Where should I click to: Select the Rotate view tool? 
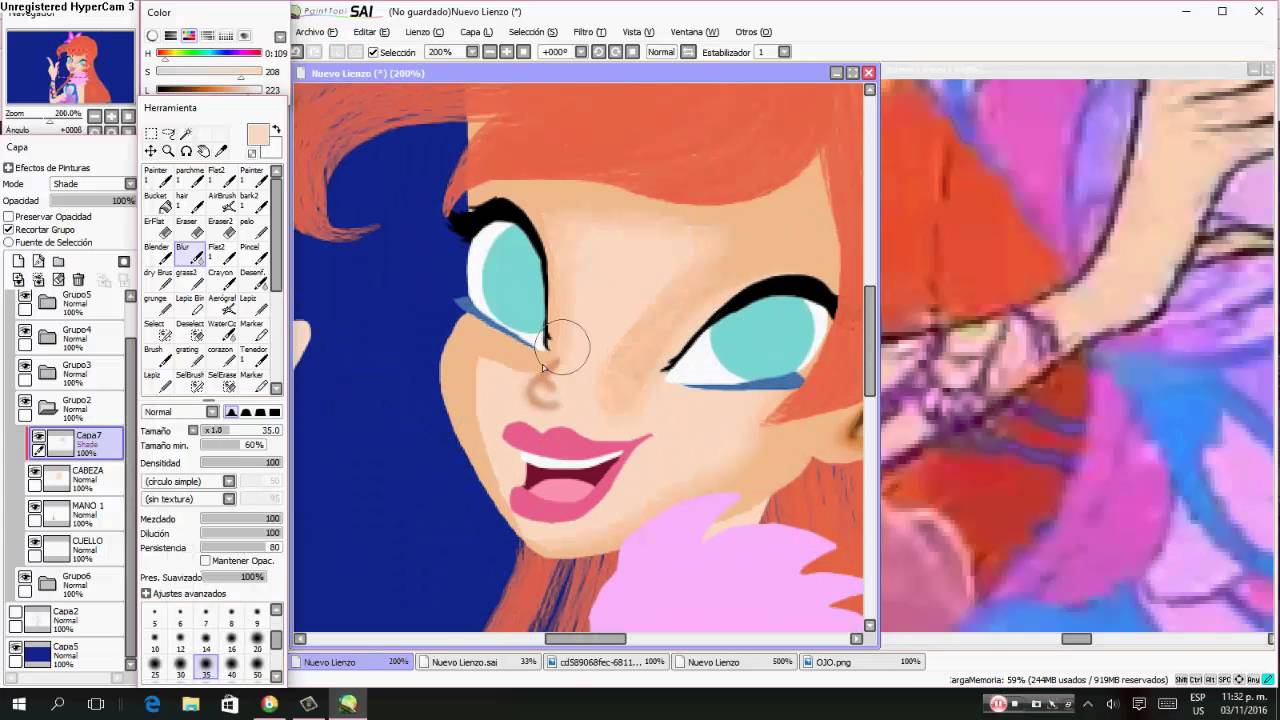[186, 151]
